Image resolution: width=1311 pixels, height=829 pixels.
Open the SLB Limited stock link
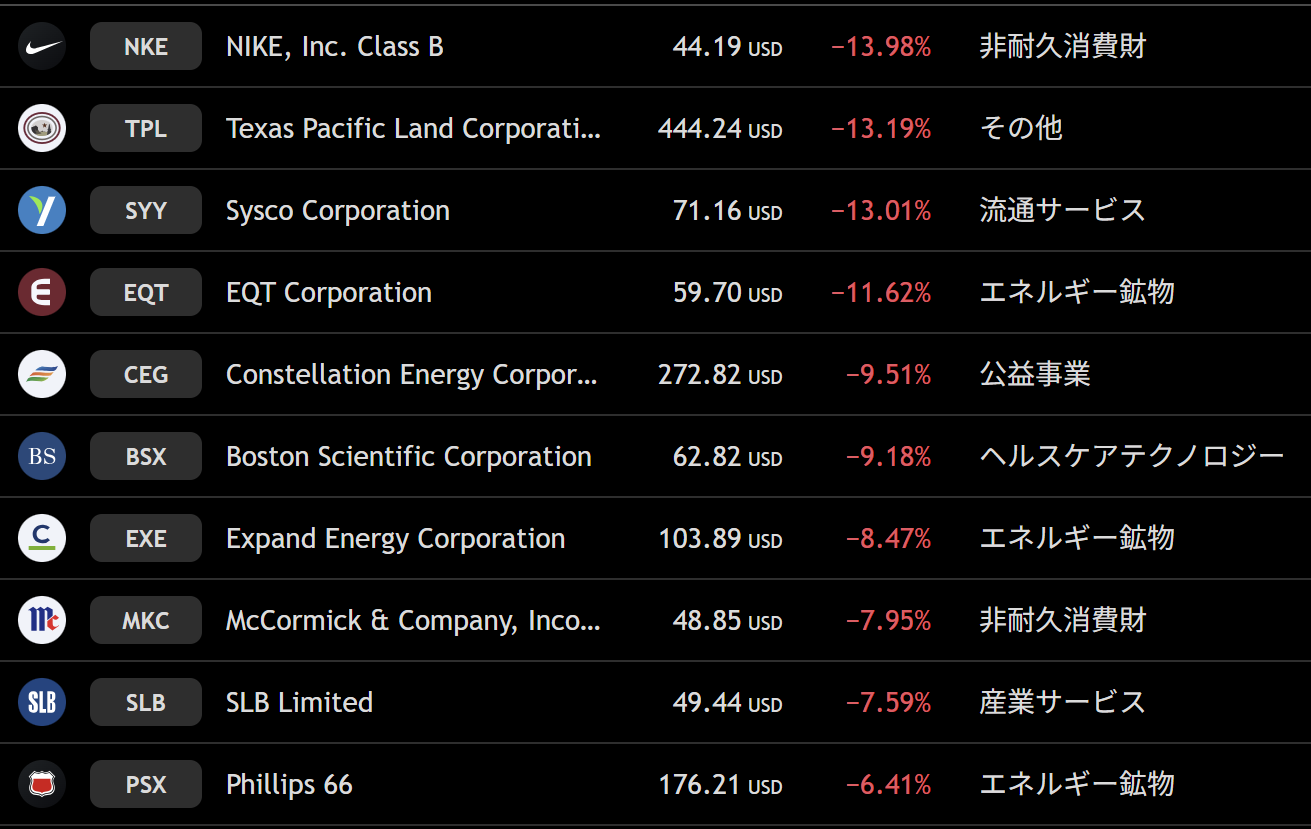pos(300,703)
